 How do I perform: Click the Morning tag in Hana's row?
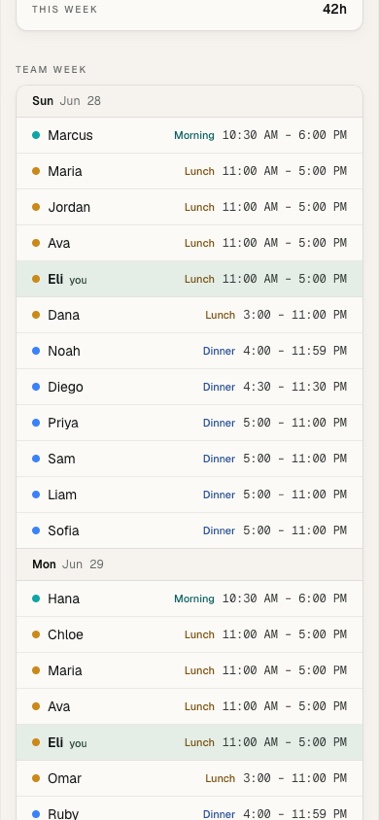click(194, 599)
